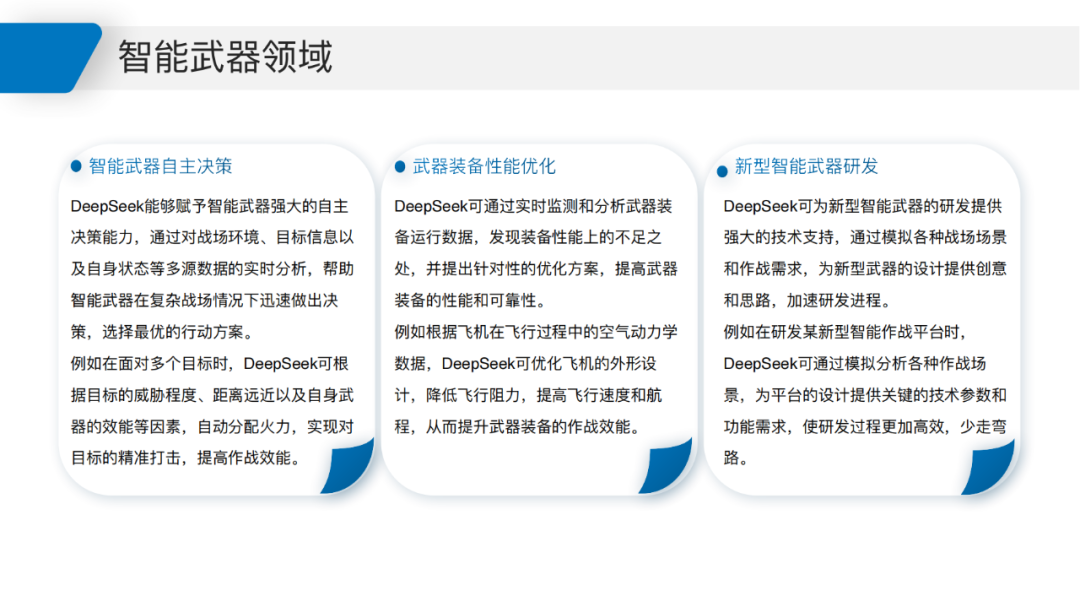The width and height of the screenshot is (1080, 607).
Task: Click line starting 例如根据飞机在飞行过程
Action: (x=536, y=332)
